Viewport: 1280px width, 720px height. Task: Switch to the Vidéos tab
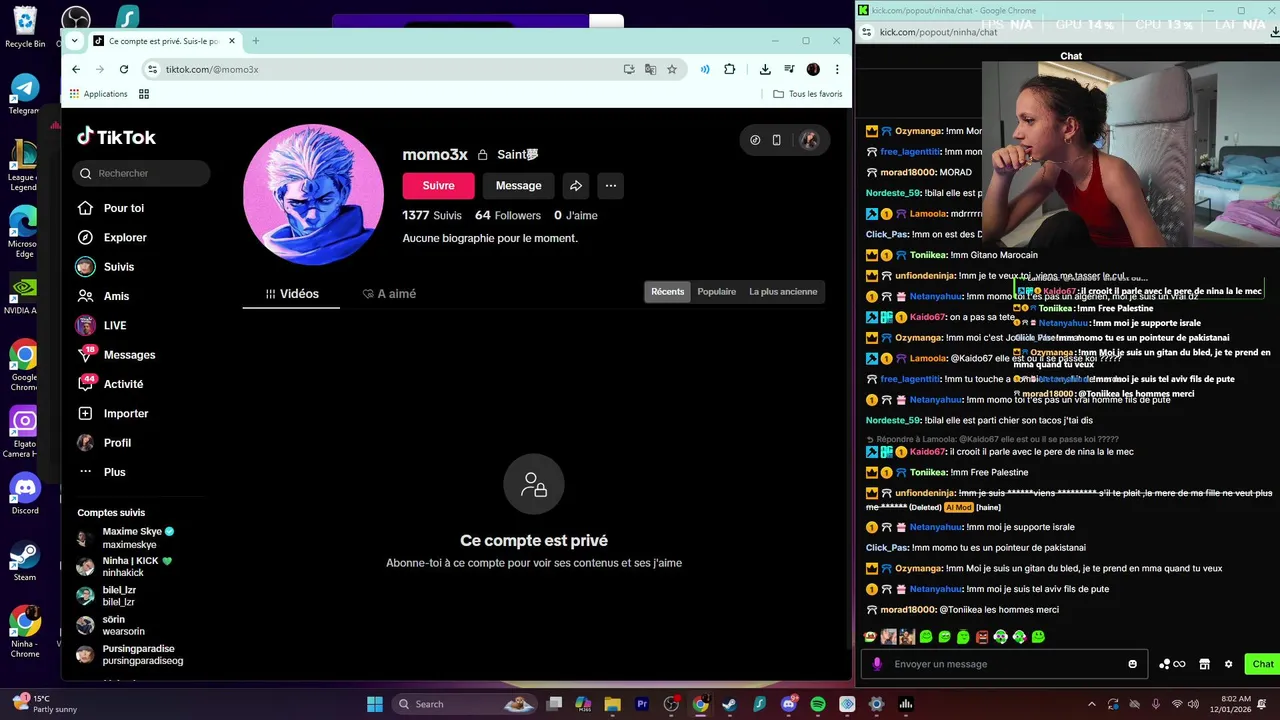click(291, 294)
